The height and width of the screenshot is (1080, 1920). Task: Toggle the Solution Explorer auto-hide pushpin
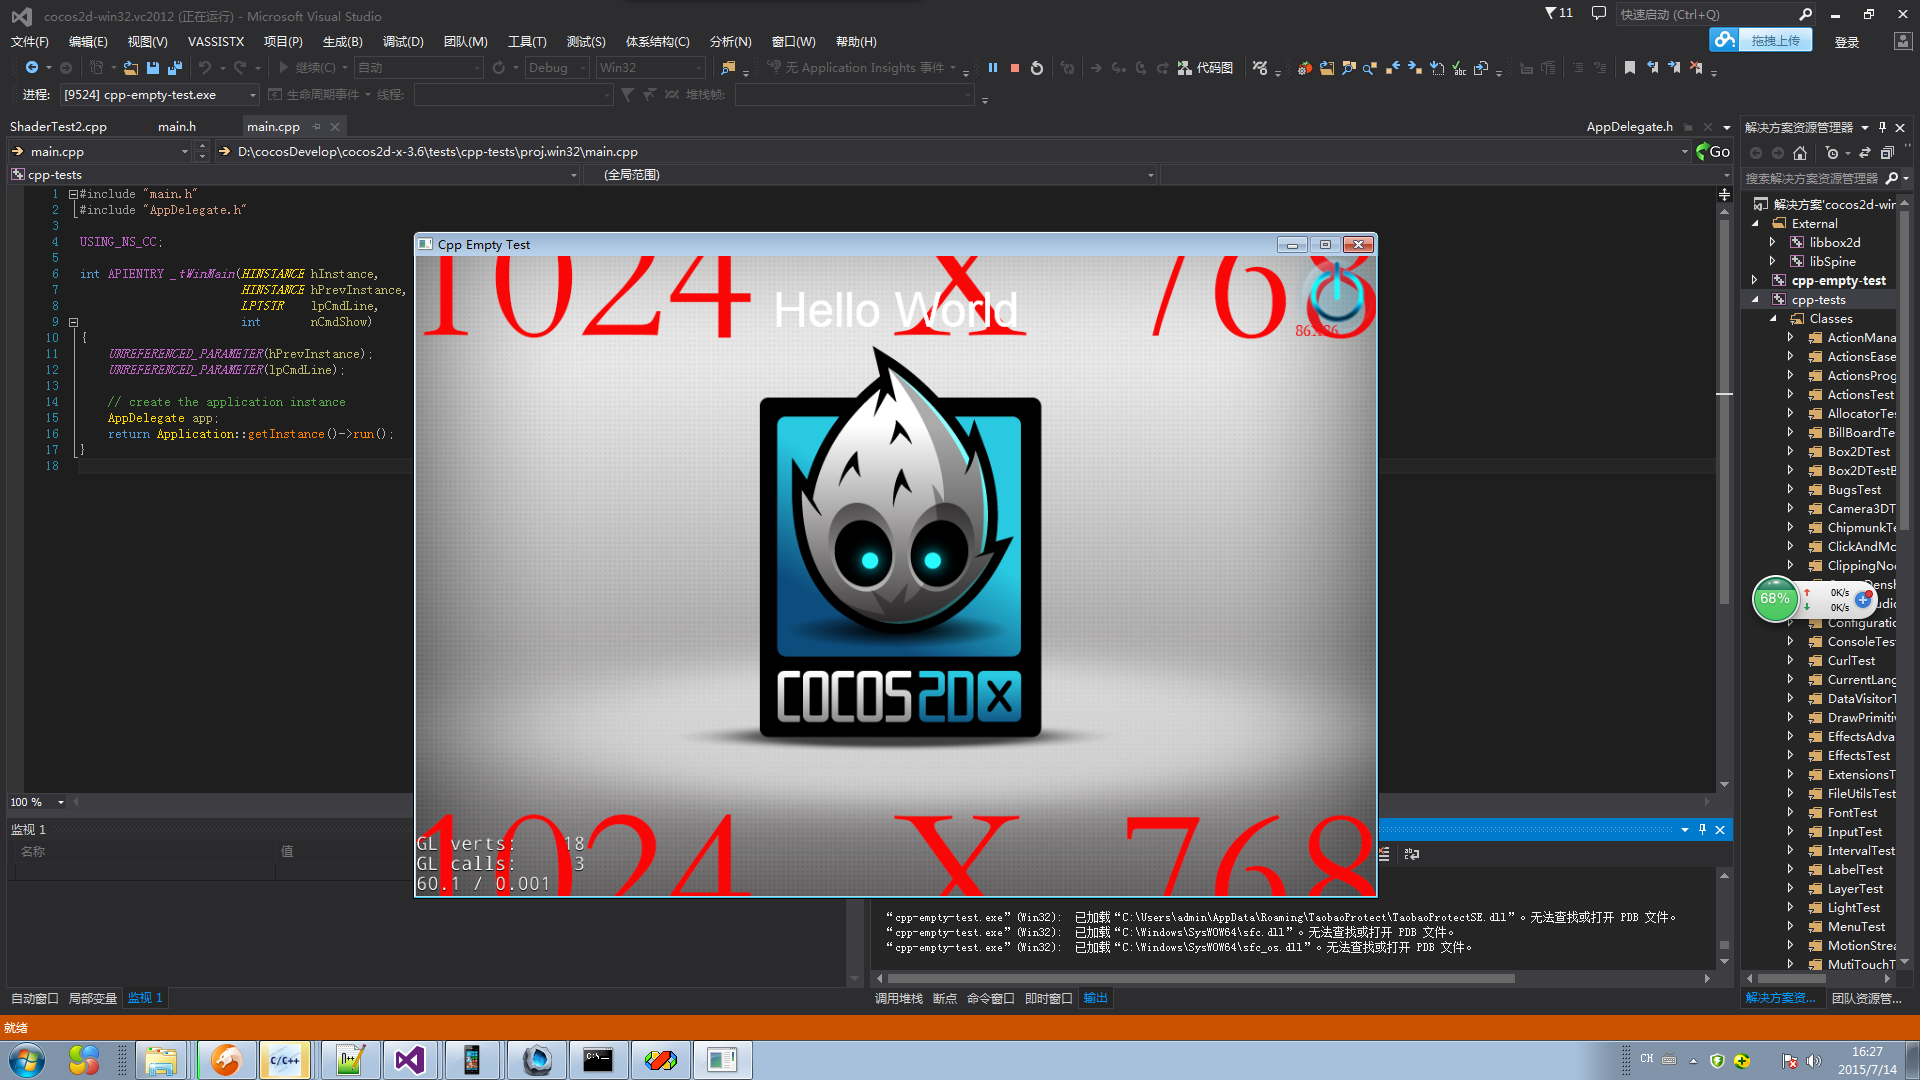1882,127
